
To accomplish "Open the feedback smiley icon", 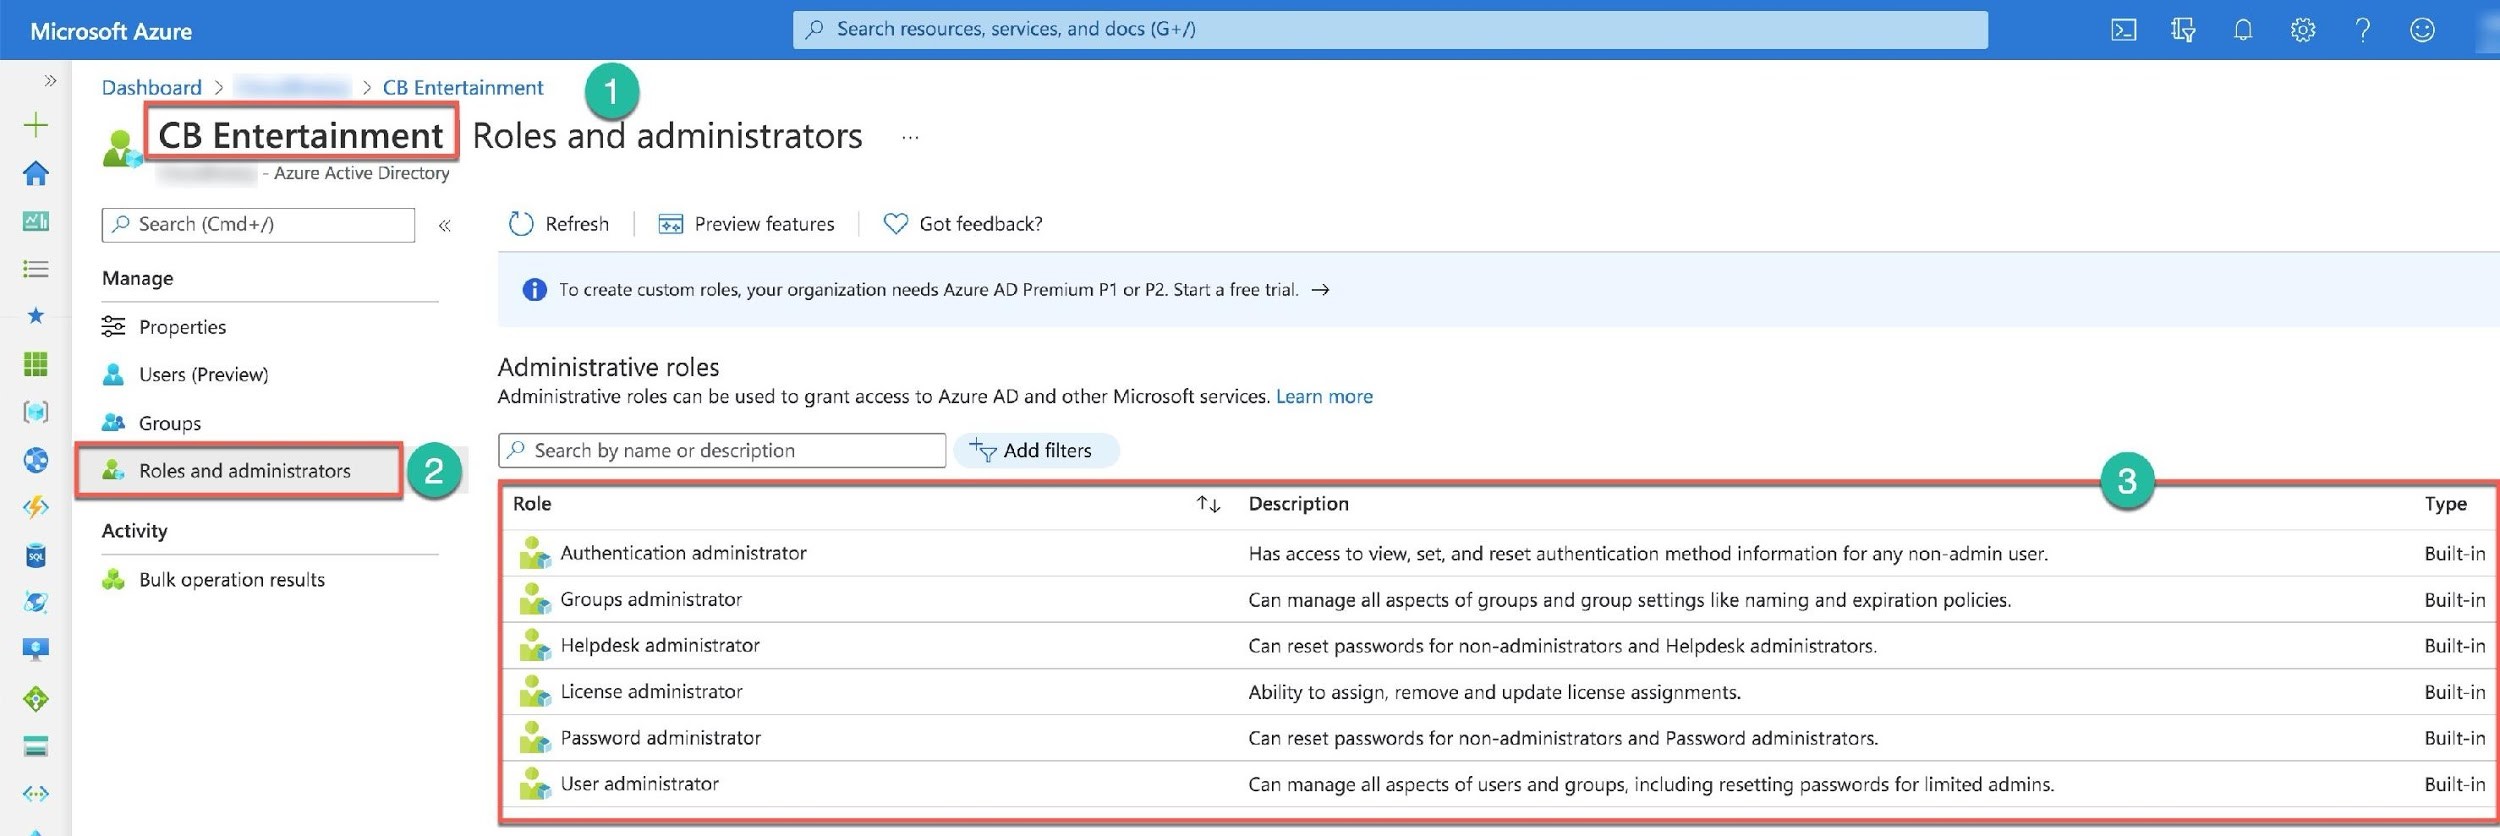I will [2422, 30].
